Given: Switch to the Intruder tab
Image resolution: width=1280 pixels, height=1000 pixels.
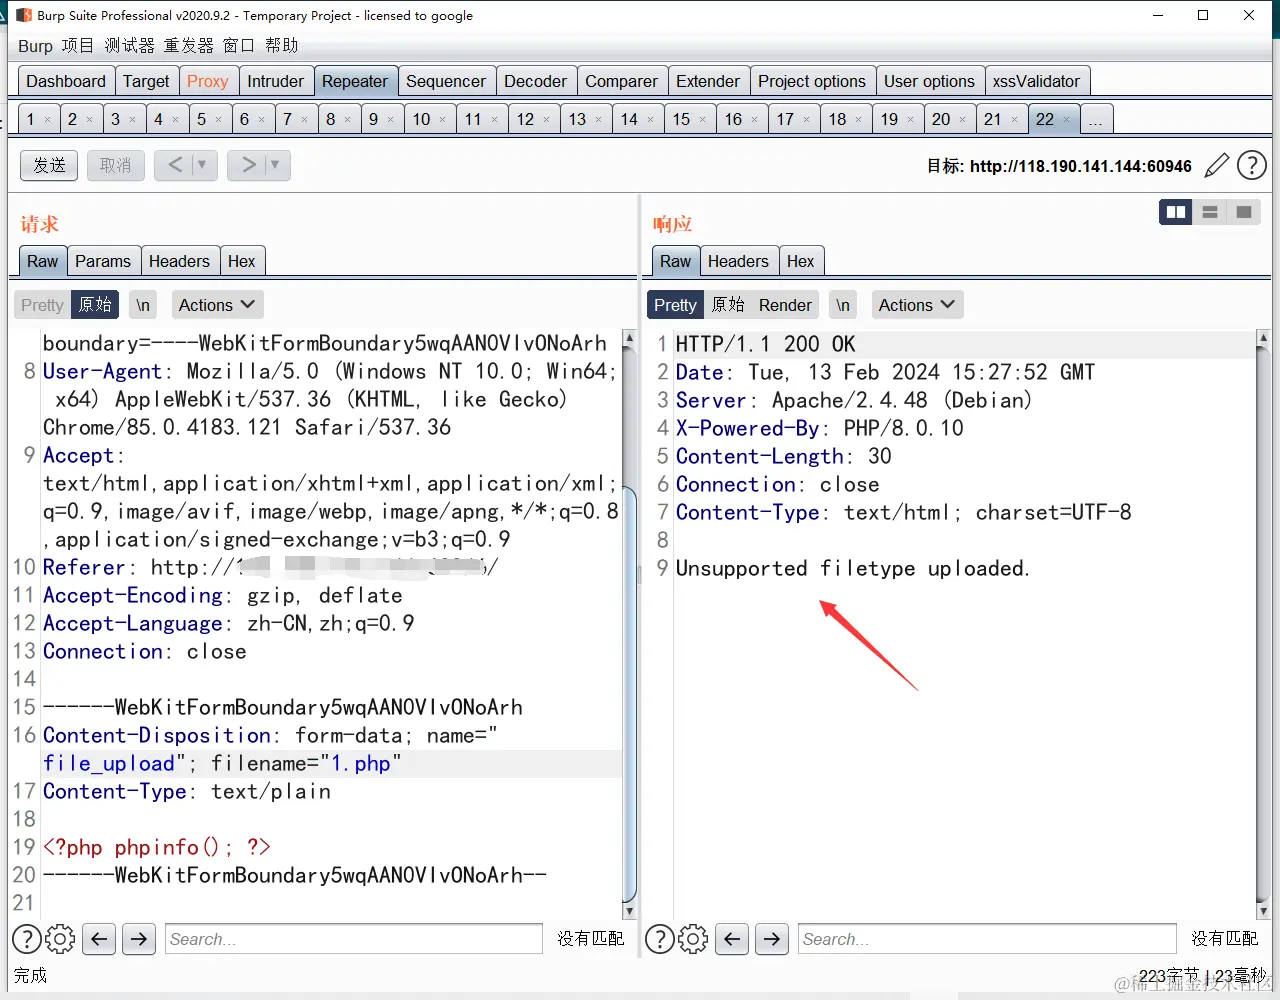Looking at the screenshot, I should coord(275,81).
